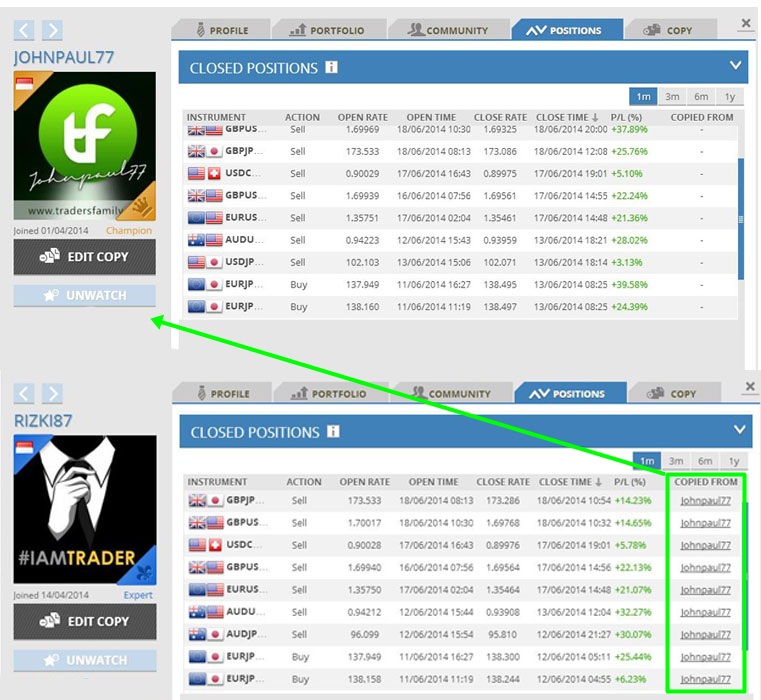Close the bottom panel with X icon
Viewport: 761px width, 700px height.
pos(750,386)
